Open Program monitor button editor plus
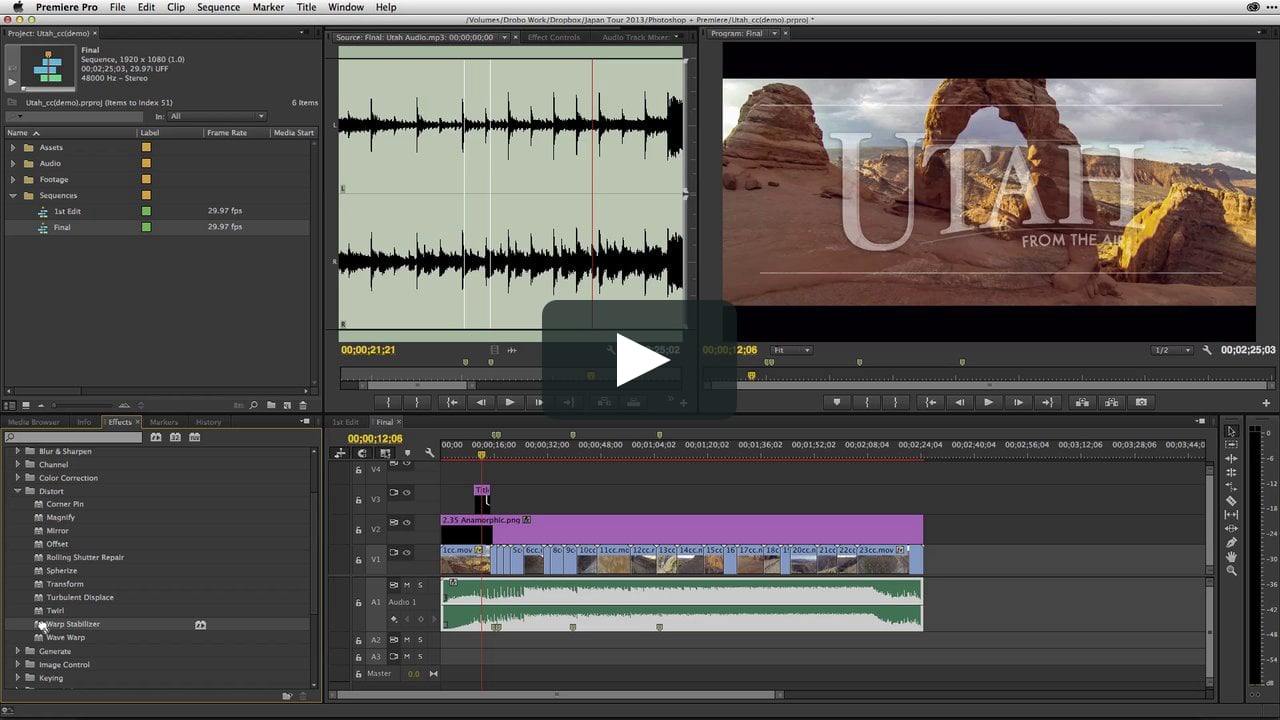The width and height of the screenshot is (1280, 720). (x=1266, y=403)
